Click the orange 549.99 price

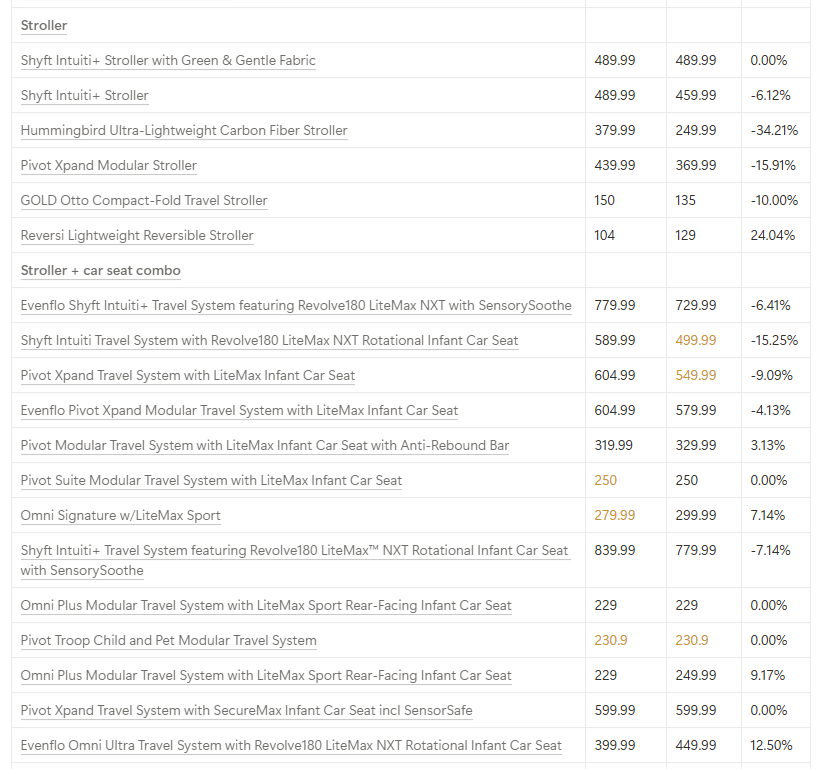point(696,375)
